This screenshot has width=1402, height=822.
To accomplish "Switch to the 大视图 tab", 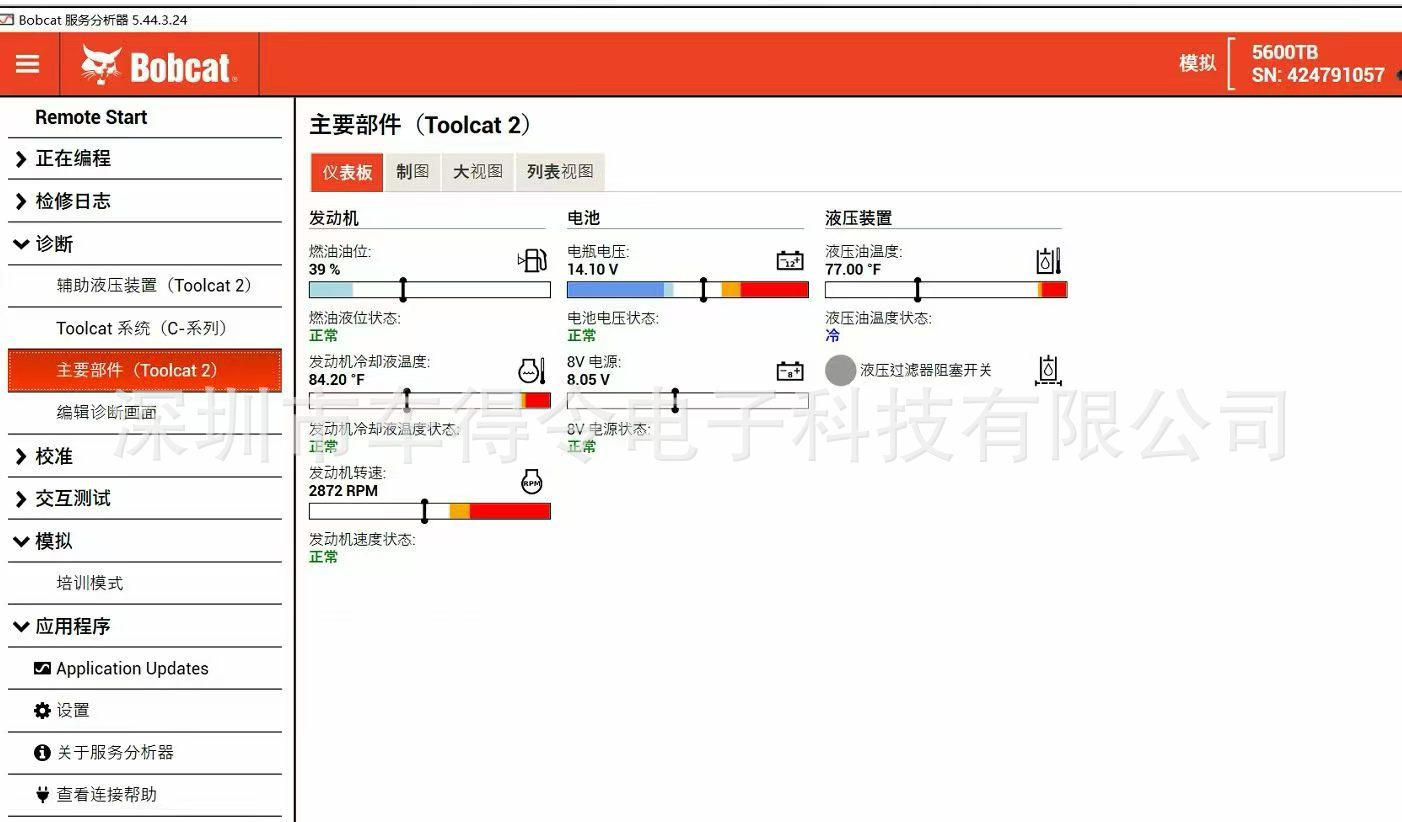I will coord(477,172).
